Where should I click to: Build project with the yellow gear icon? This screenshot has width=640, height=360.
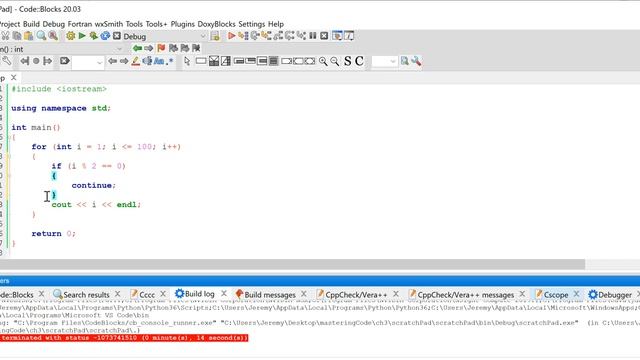[71, 36]
